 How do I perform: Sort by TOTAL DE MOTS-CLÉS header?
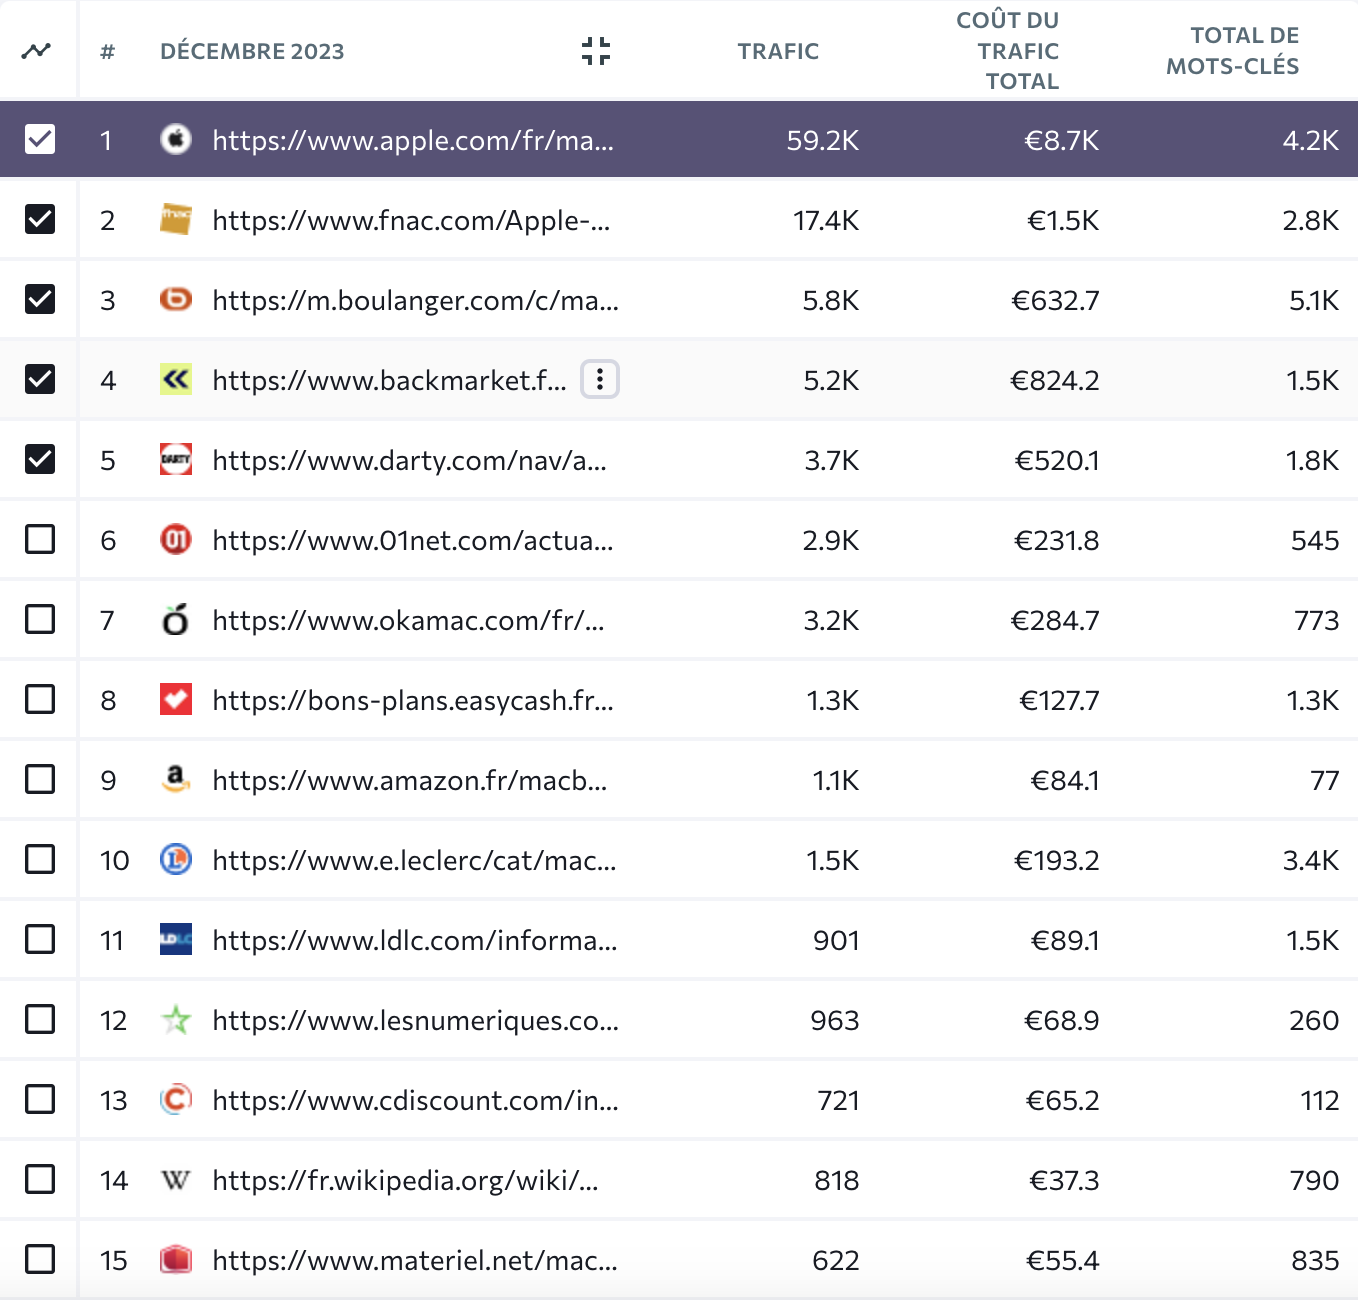tap(1232, 51)
